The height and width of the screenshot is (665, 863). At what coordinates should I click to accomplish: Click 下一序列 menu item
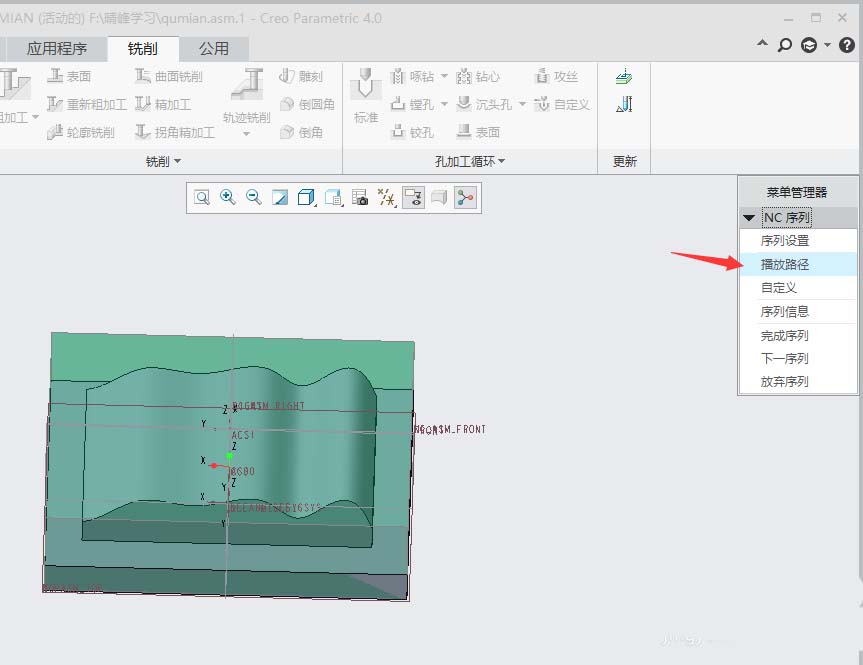pos(798,358)
